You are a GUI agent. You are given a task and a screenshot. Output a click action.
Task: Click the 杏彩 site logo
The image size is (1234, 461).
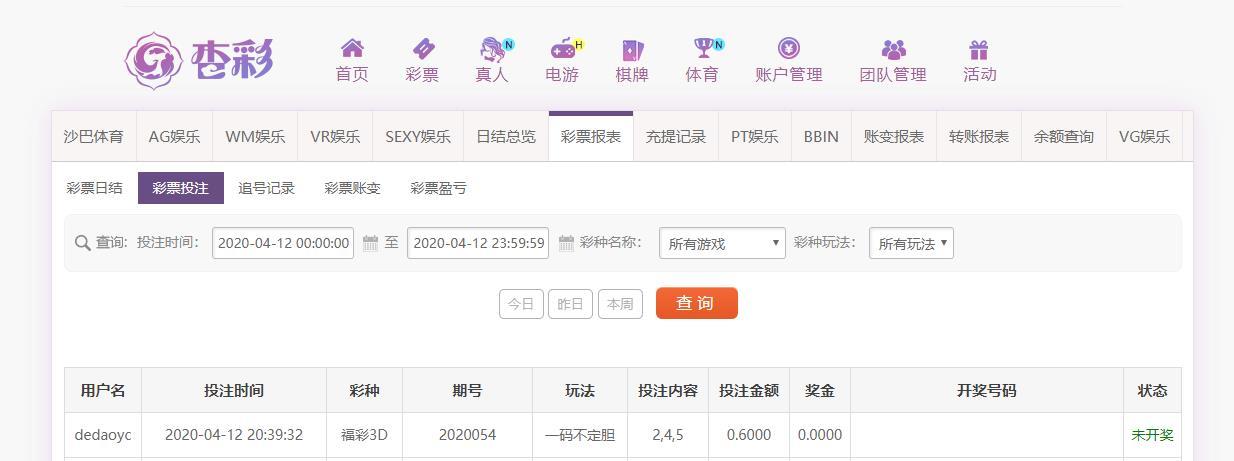pos(199,60)
